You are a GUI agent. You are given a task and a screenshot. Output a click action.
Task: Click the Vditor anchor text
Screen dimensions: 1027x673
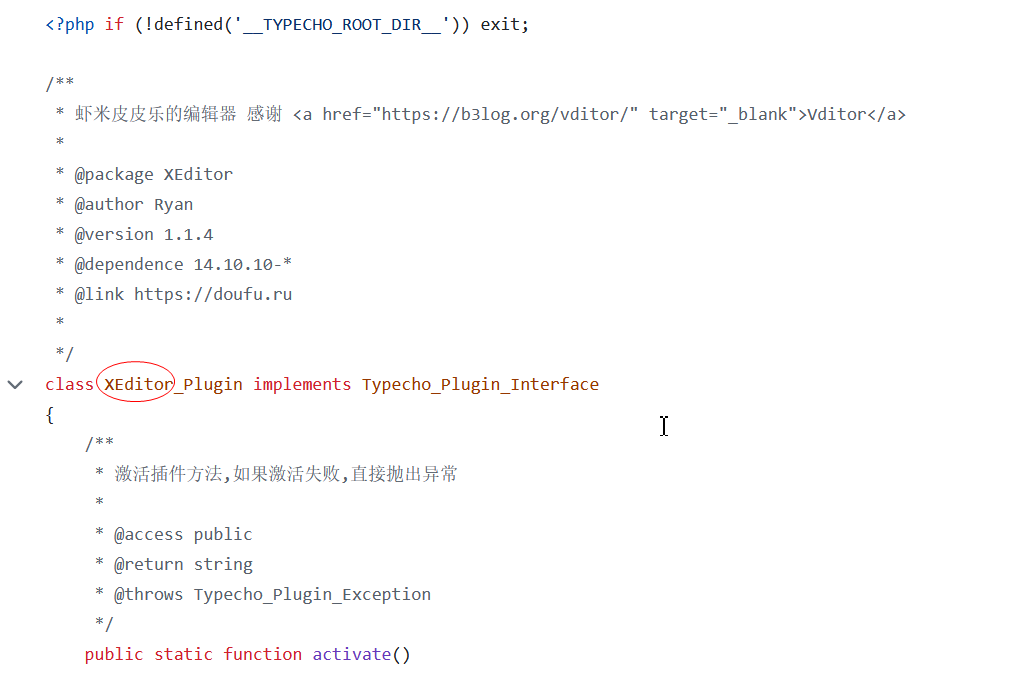(x=836, y=114)
